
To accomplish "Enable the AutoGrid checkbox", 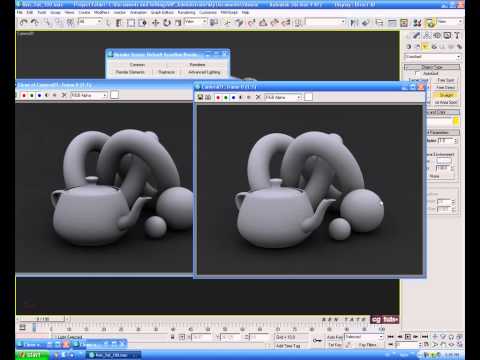I will (x=416, y=73).
